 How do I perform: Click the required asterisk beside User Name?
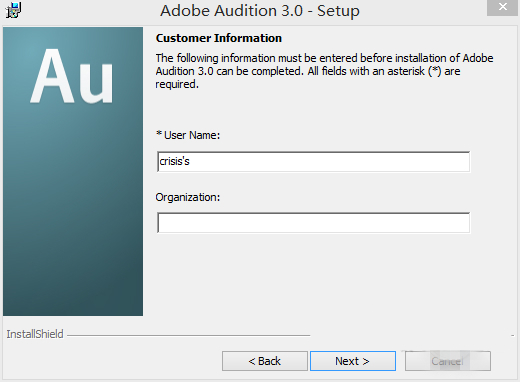[159, 134]
